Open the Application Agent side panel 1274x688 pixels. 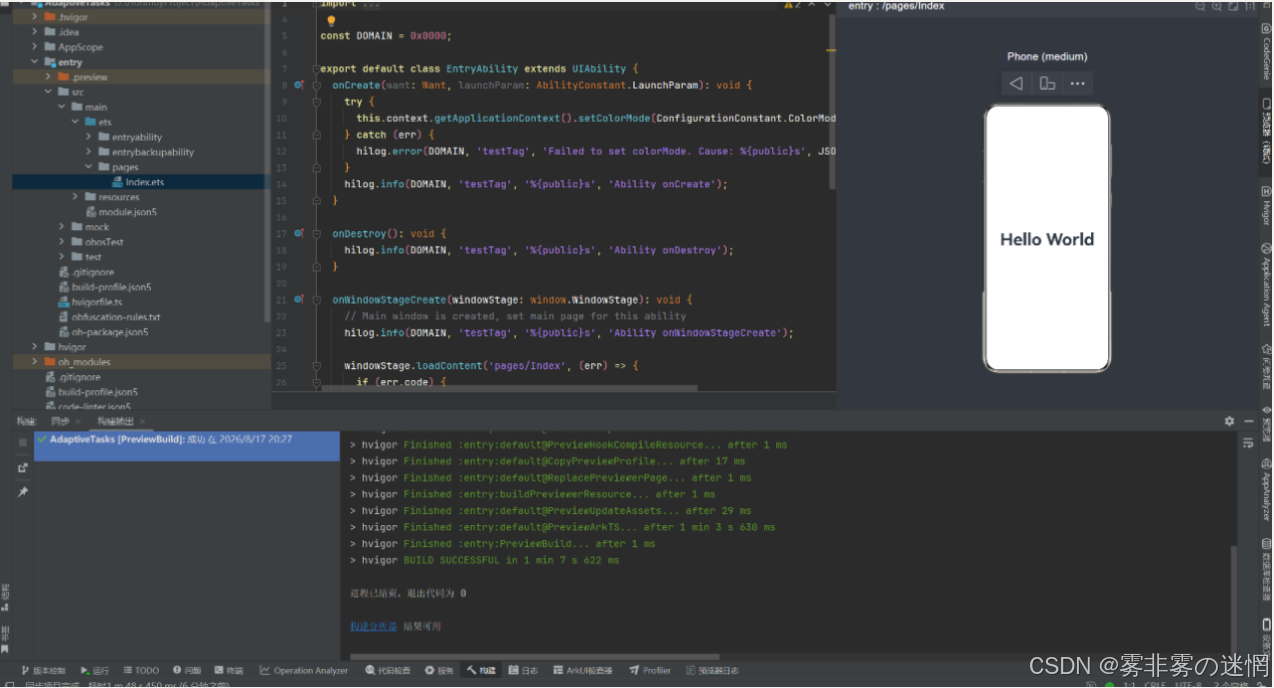[1266, 286]
